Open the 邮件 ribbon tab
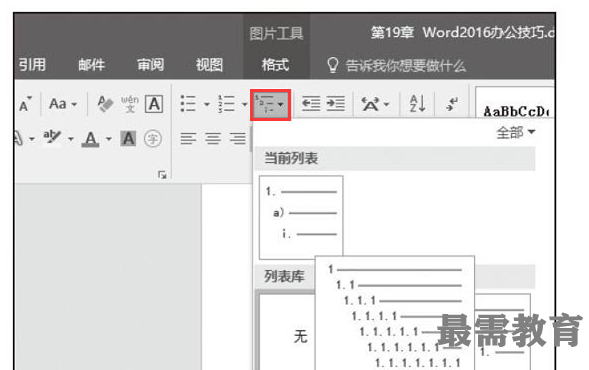 (91, 65)
